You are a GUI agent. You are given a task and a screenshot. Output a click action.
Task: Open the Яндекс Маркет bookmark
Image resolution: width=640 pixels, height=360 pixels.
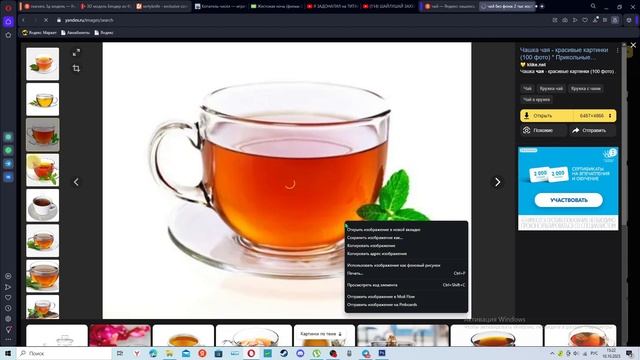point(39,33)
